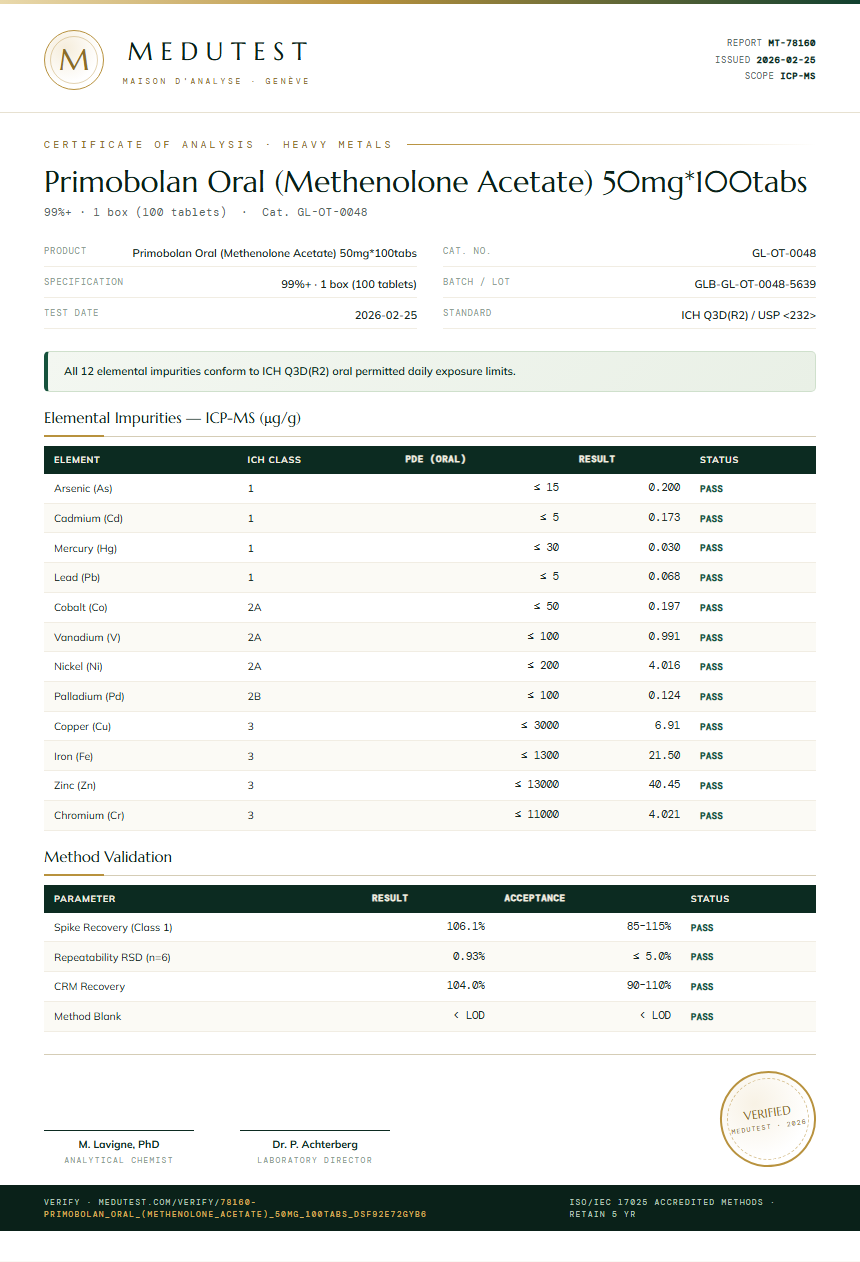Click the standard ICH Q3D(R2) / USP <232> value
Image resolution: width=860 pixels, height=1262 pixels.
[748, 315]
